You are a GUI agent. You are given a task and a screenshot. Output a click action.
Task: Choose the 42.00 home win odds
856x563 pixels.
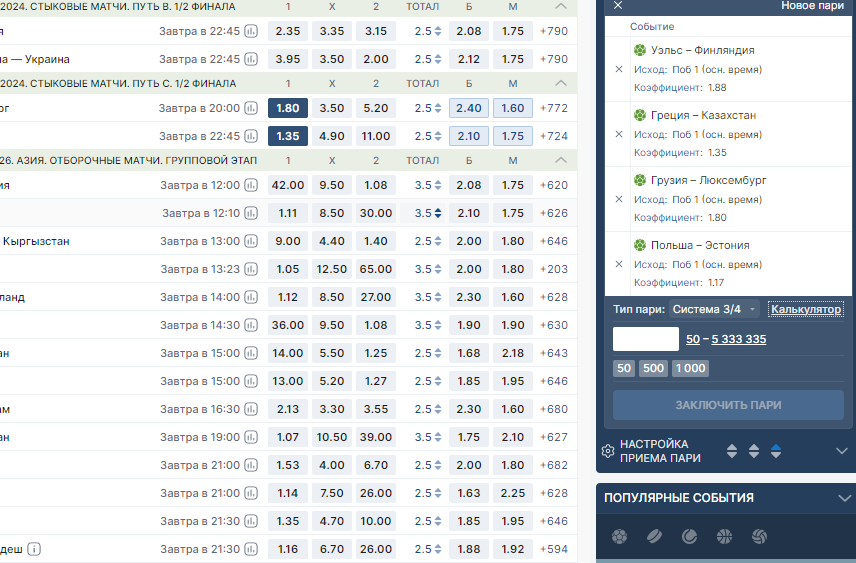coord(288,185)
